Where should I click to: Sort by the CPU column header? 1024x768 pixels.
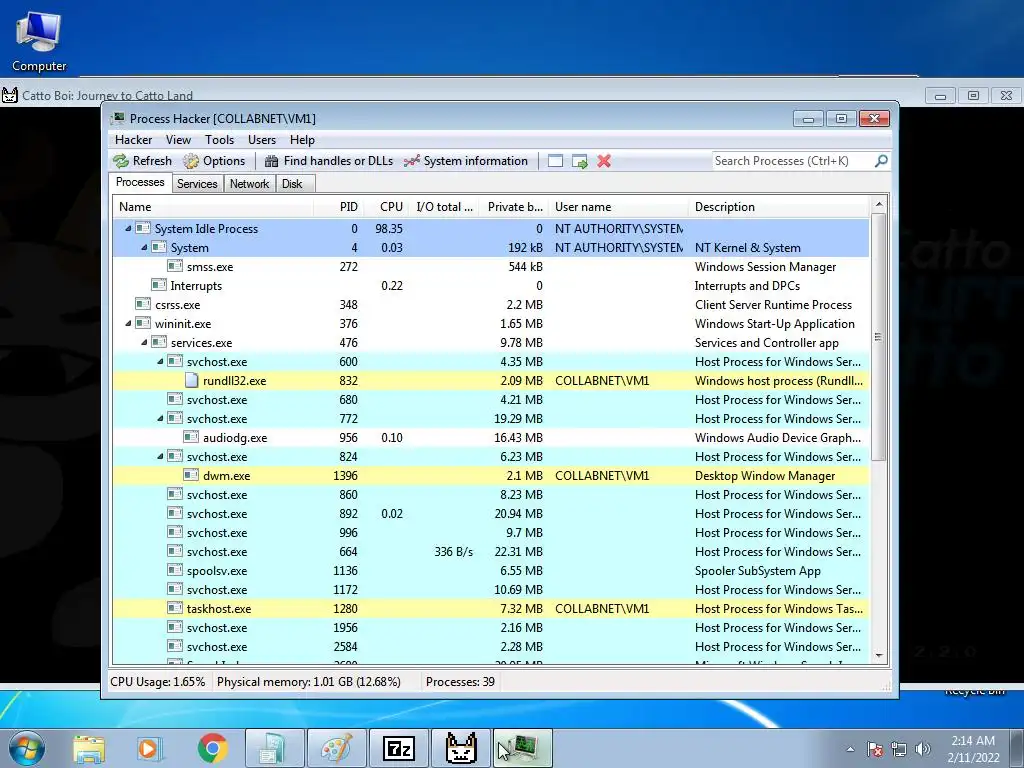(386, 207)
